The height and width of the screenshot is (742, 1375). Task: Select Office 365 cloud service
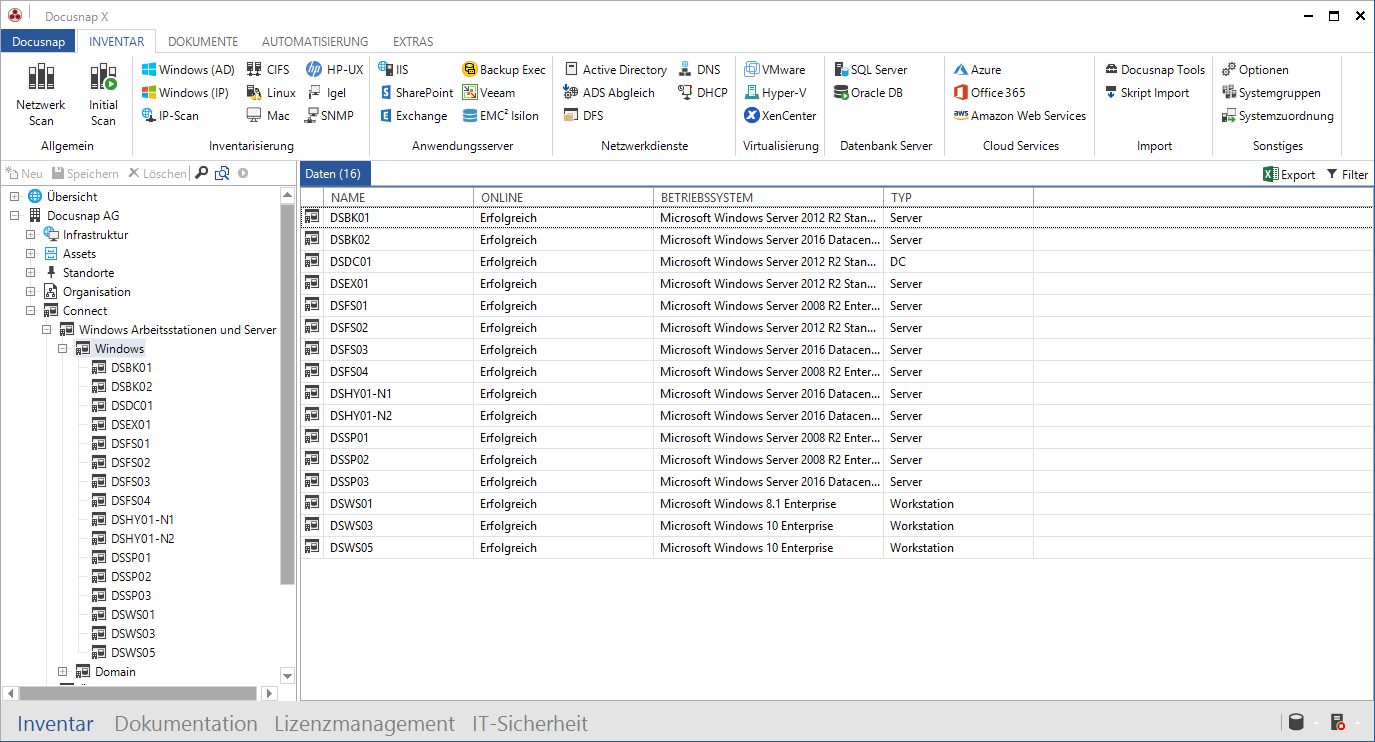coord(989,93)
